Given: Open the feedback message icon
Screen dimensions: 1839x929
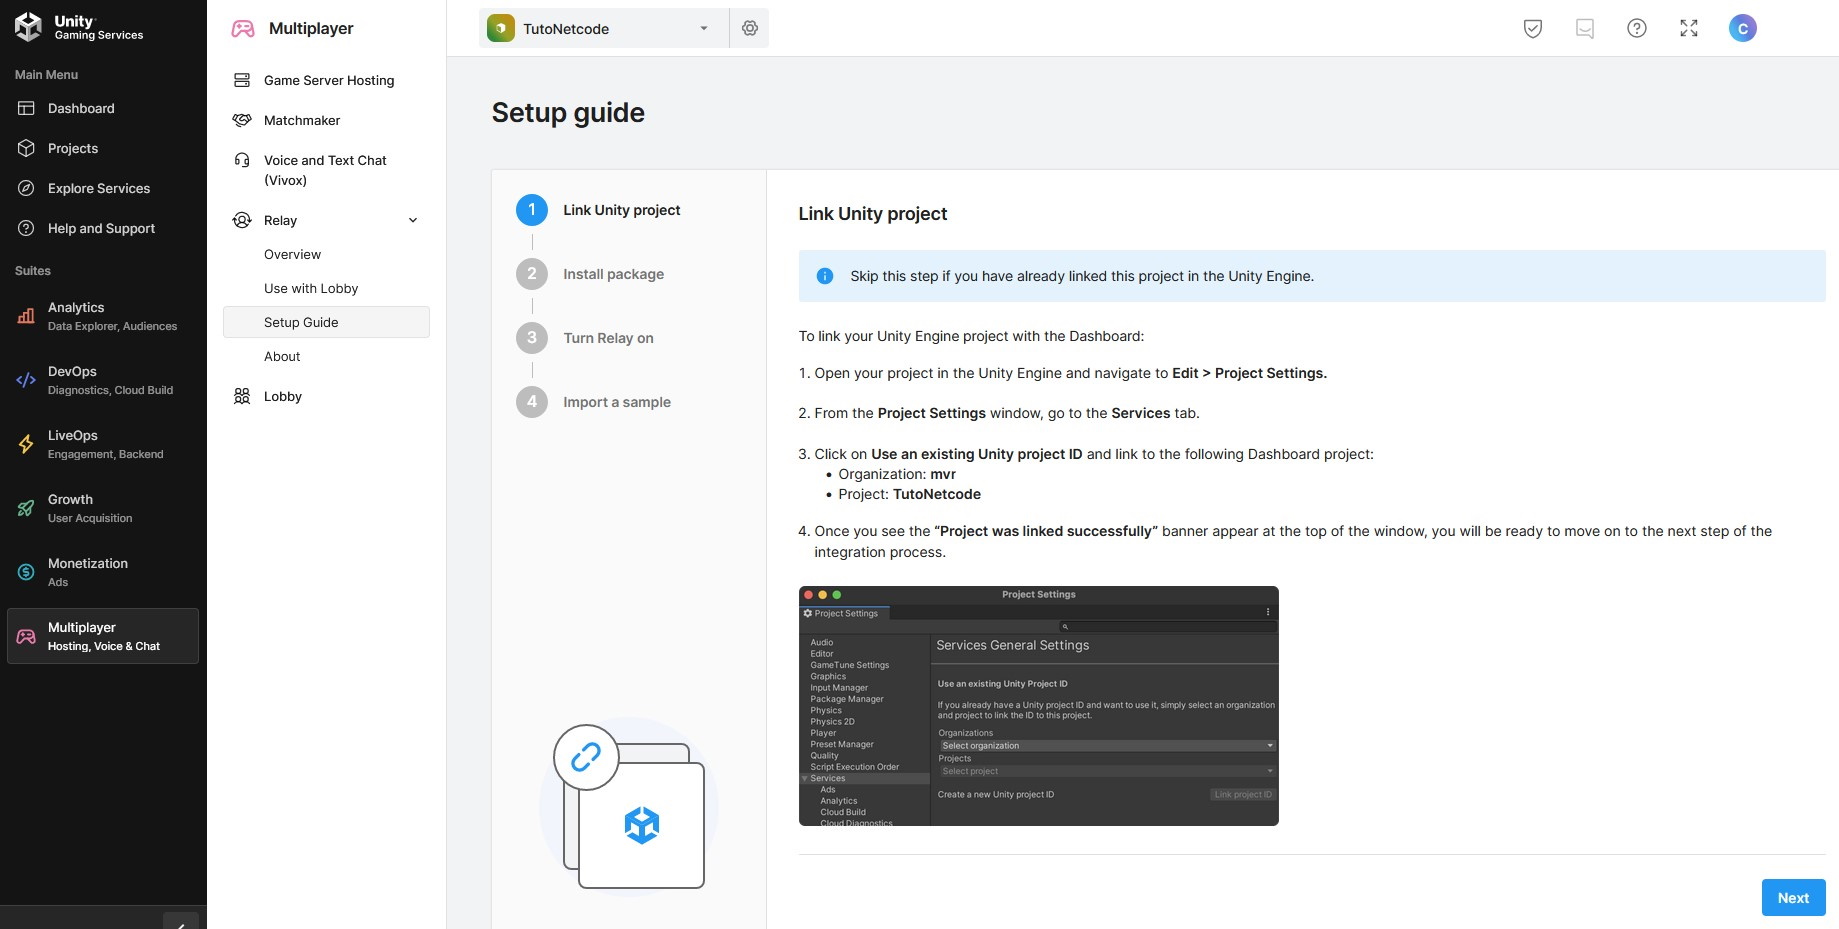Looking at the screenshot, I should tap(1585, 28).
